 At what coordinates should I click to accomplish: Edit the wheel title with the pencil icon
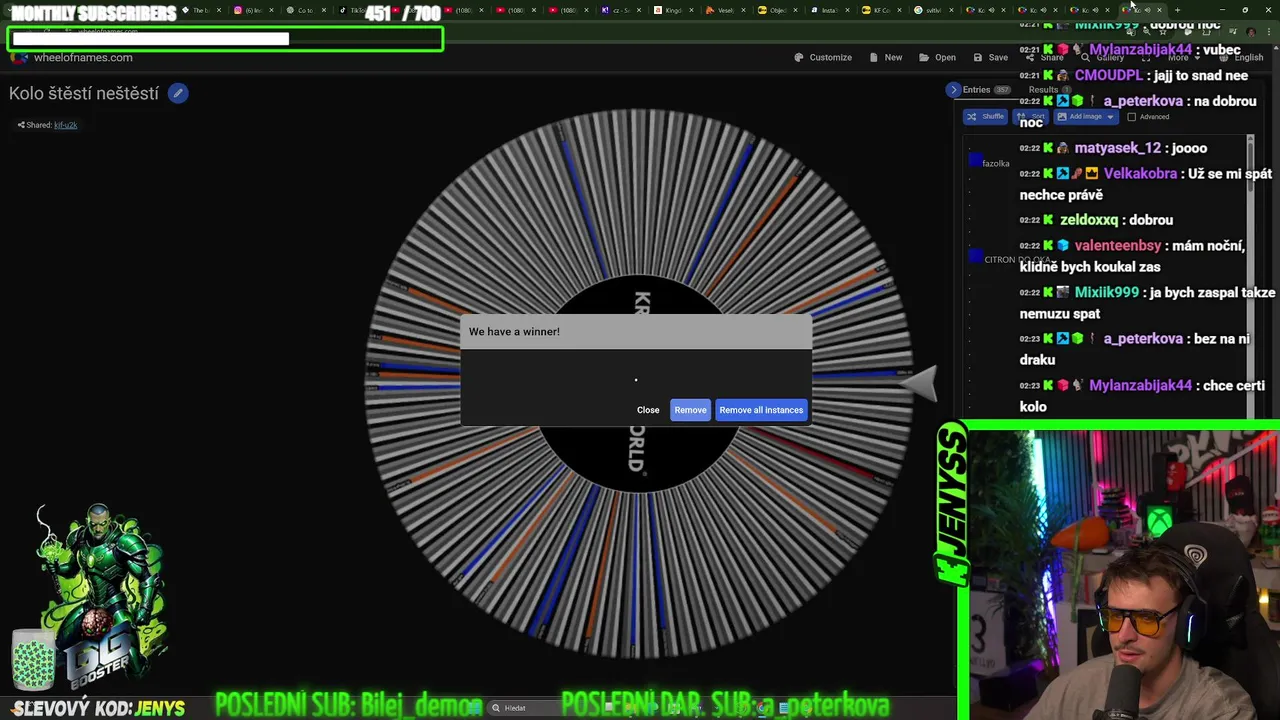(178, 93)
